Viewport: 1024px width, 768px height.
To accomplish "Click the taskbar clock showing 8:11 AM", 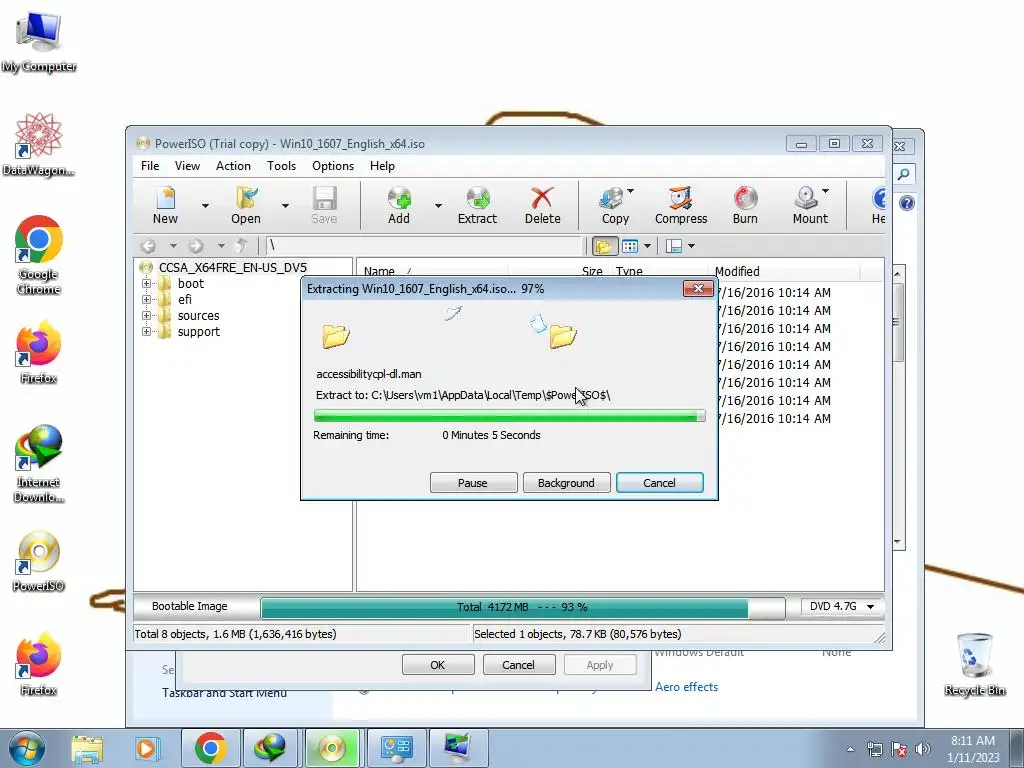I will (973, 749).
